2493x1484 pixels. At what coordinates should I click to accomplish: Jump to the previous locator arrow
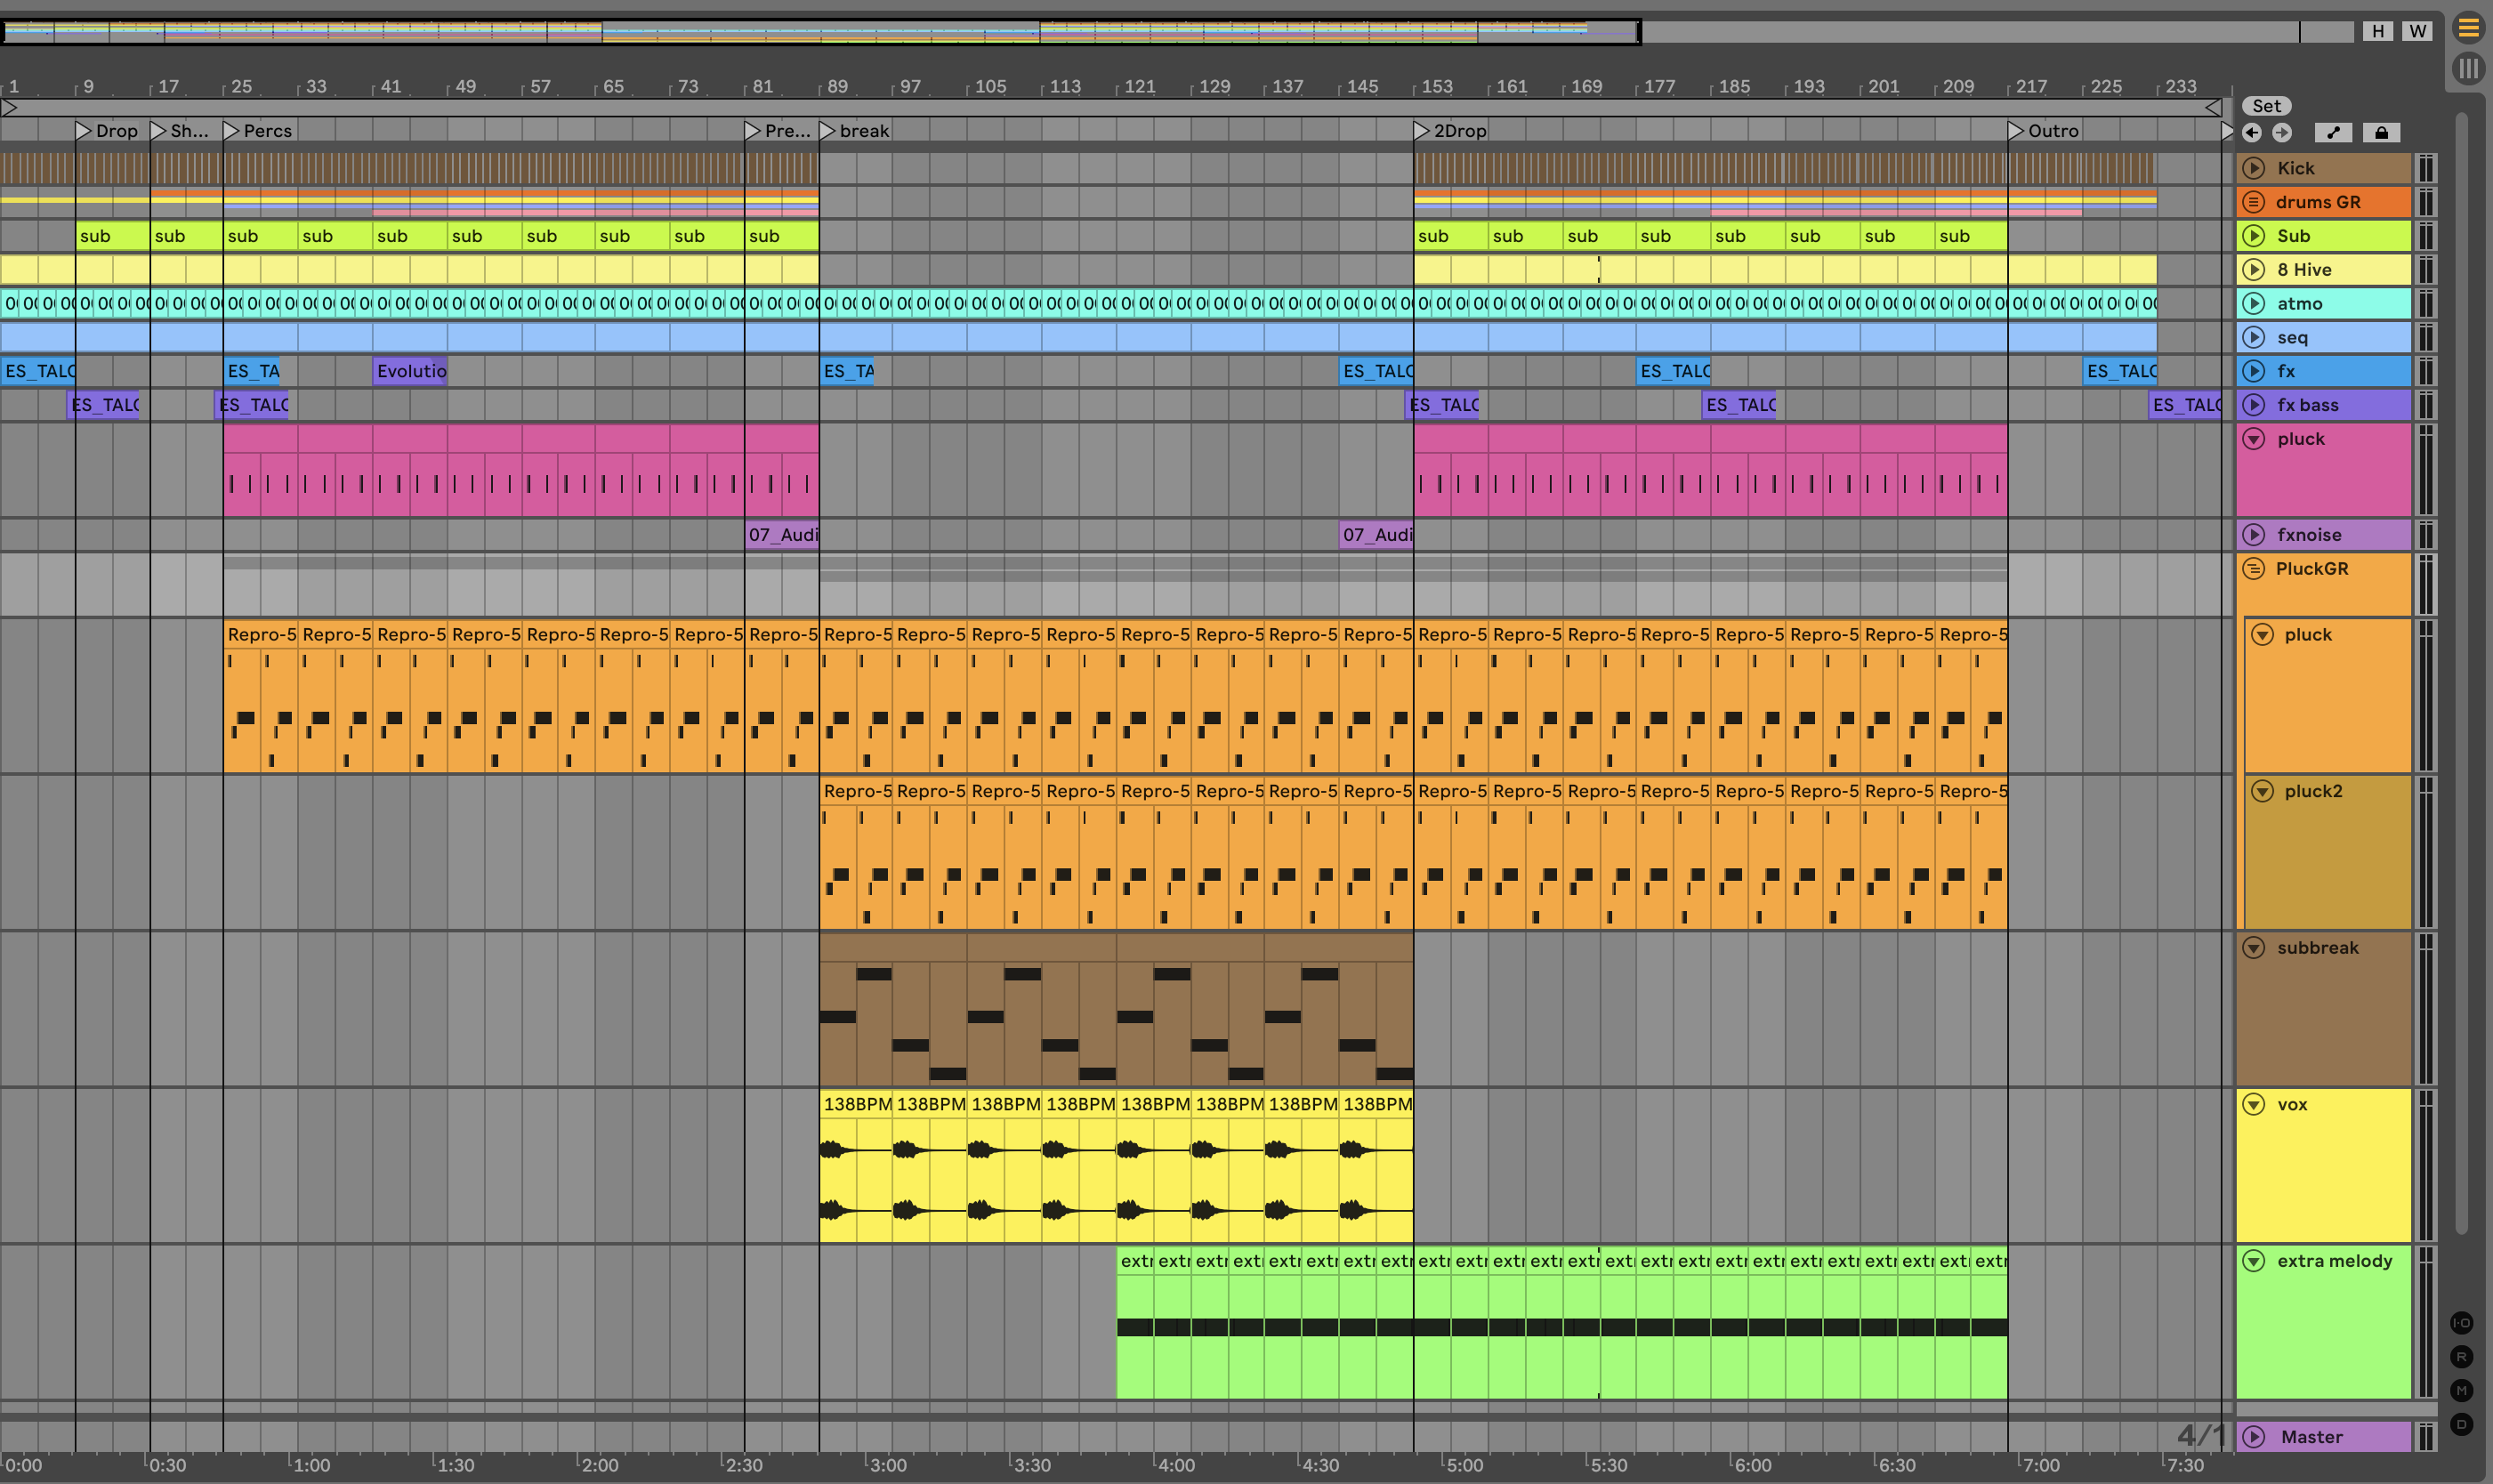click(2252, 132)
